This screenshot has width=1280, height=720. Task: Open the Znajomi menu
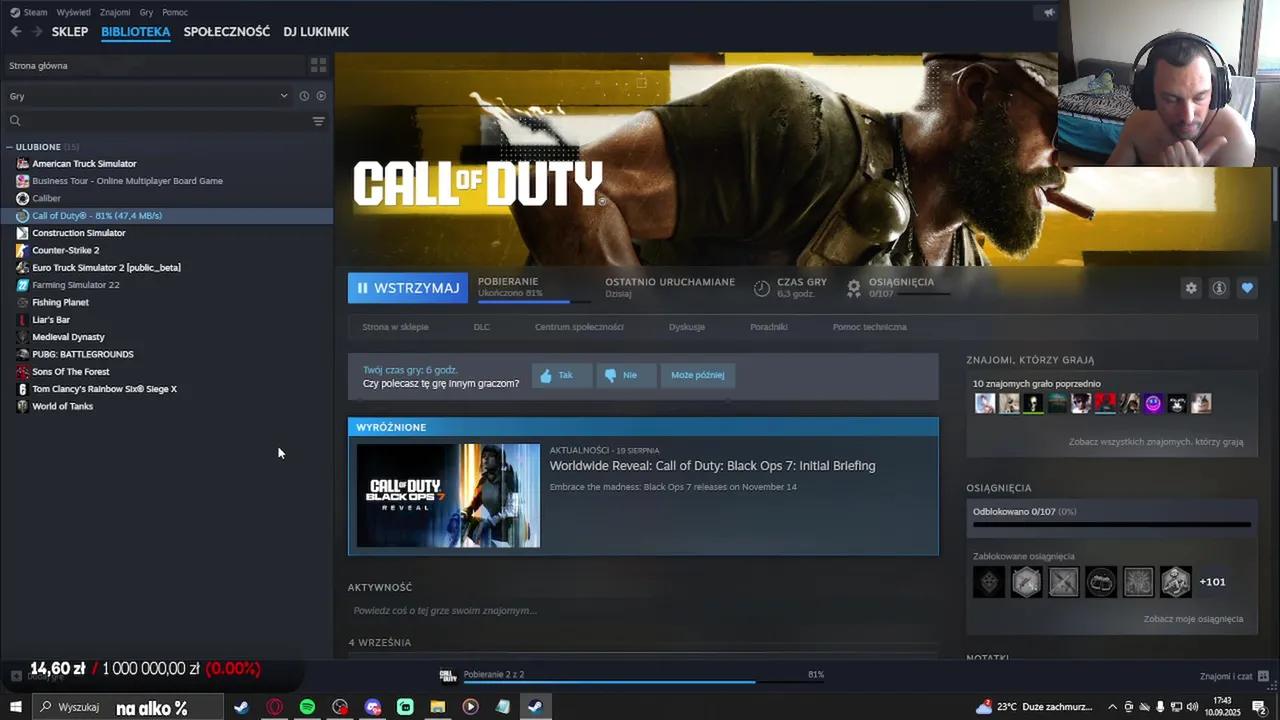coord(115,12)
